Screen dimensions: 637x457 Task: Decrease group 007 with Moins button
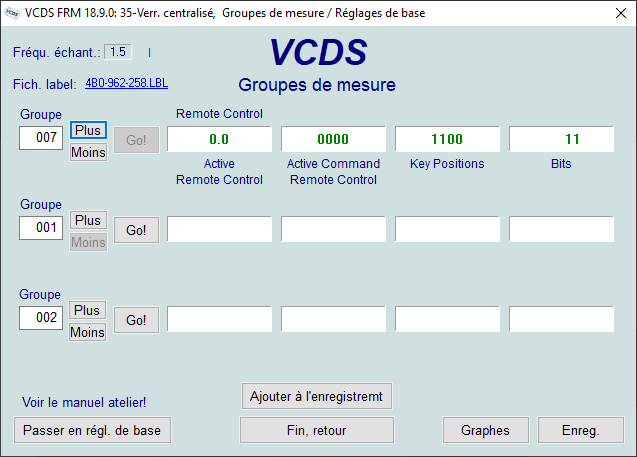tap(88, 152)
